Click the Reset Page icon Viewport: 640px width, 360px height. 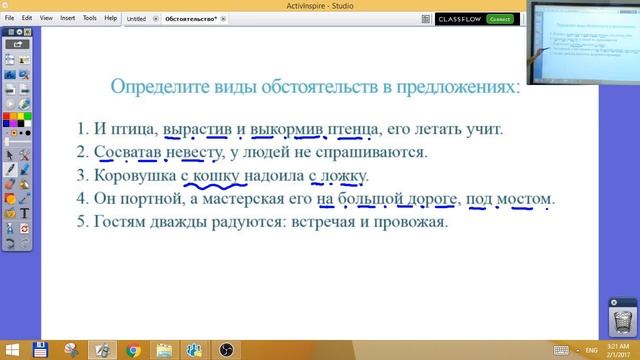24,229
